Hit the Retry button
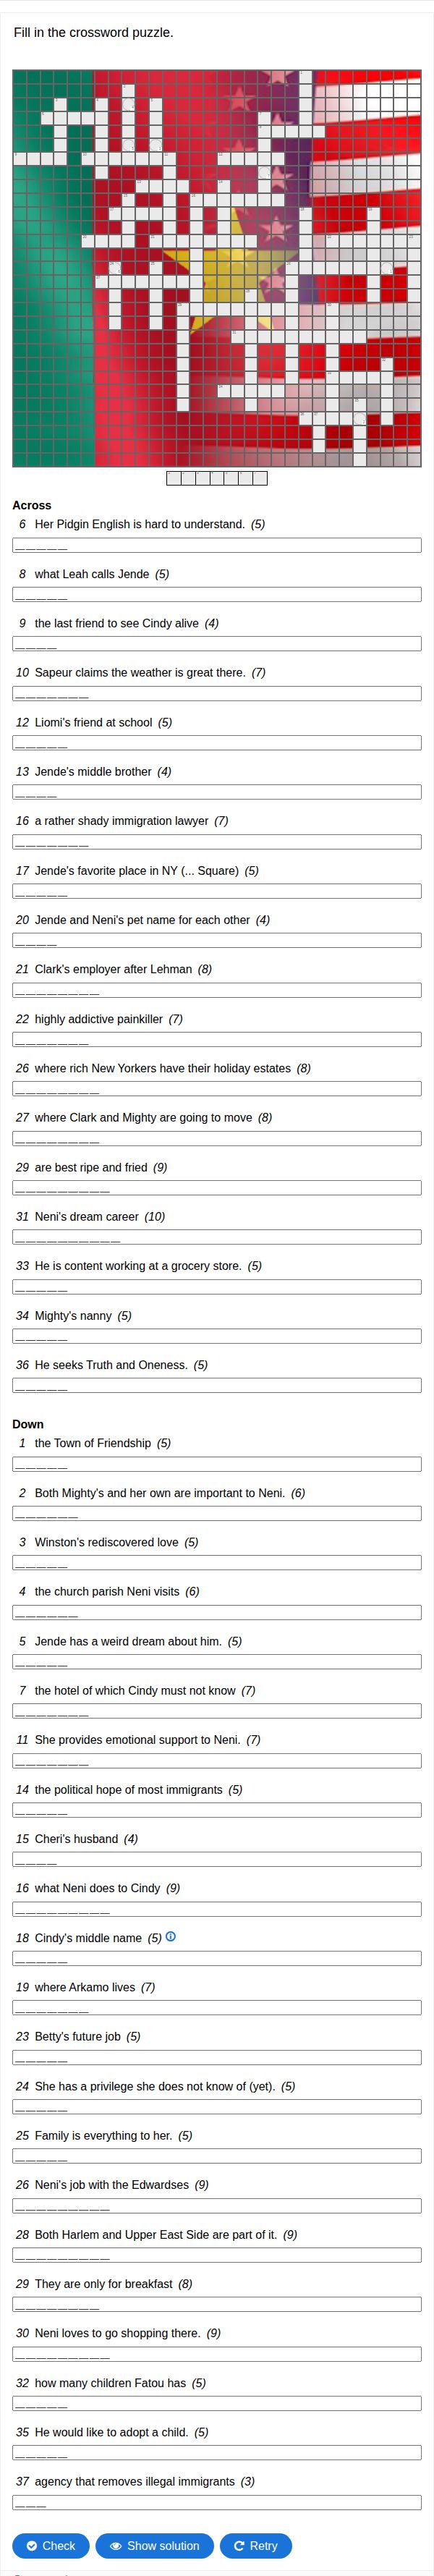The width and height of the screenshot is (434, 2576). (x=256, y=2545)
